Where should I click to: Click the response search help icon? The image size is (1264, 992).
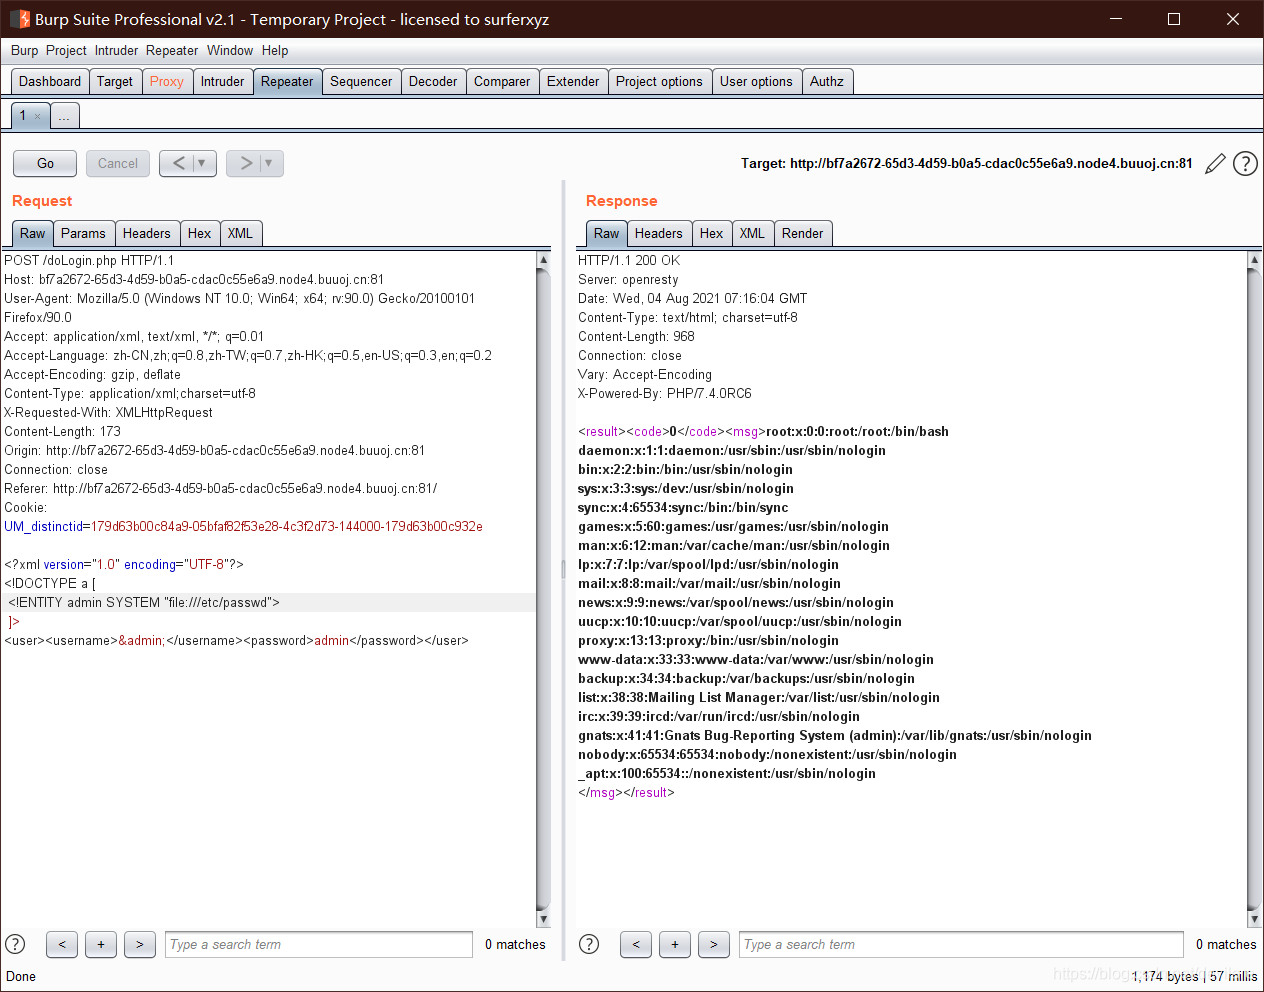589,944
